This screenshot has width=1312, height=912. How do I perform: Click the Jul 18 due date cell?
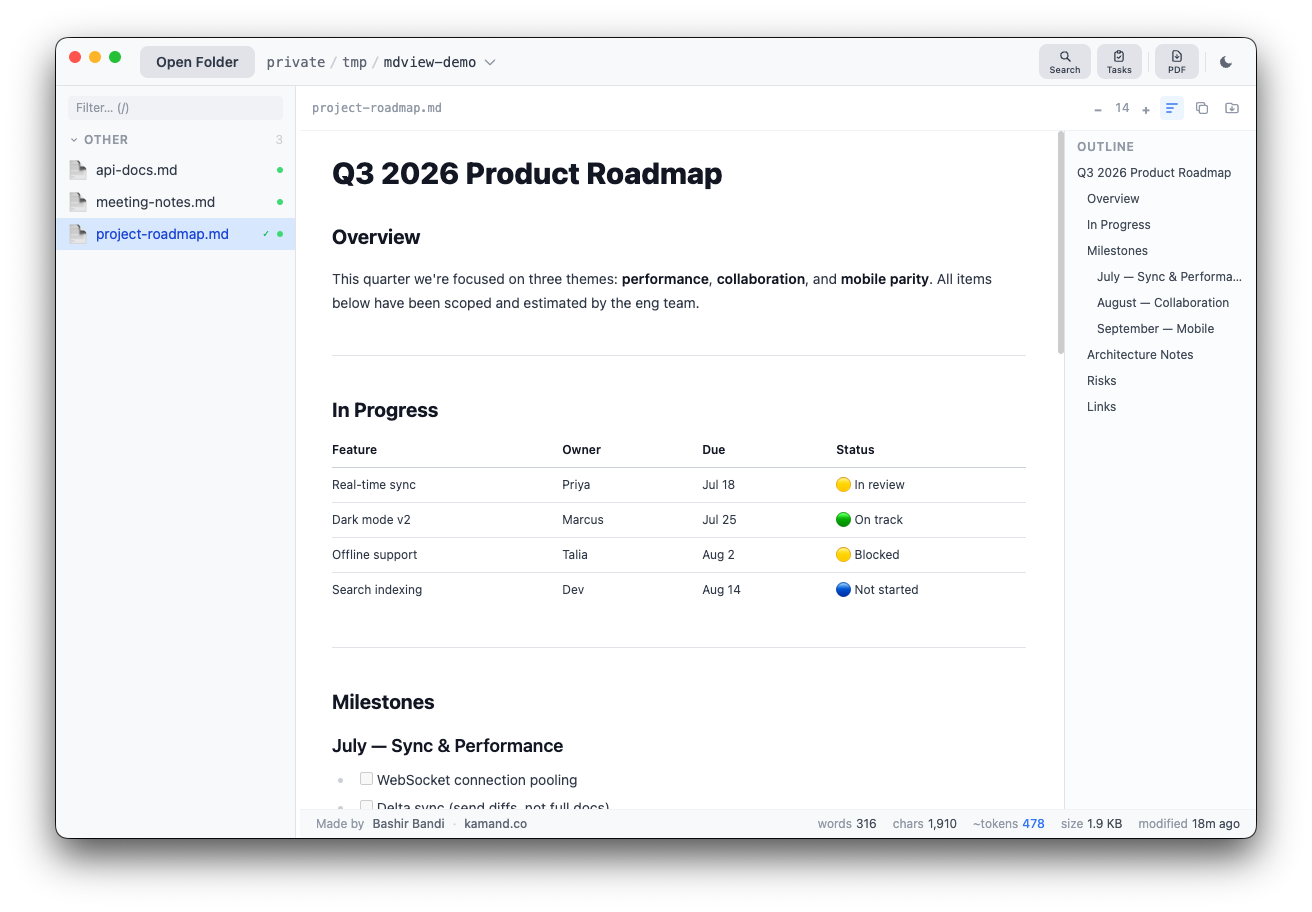coord(718,485)
